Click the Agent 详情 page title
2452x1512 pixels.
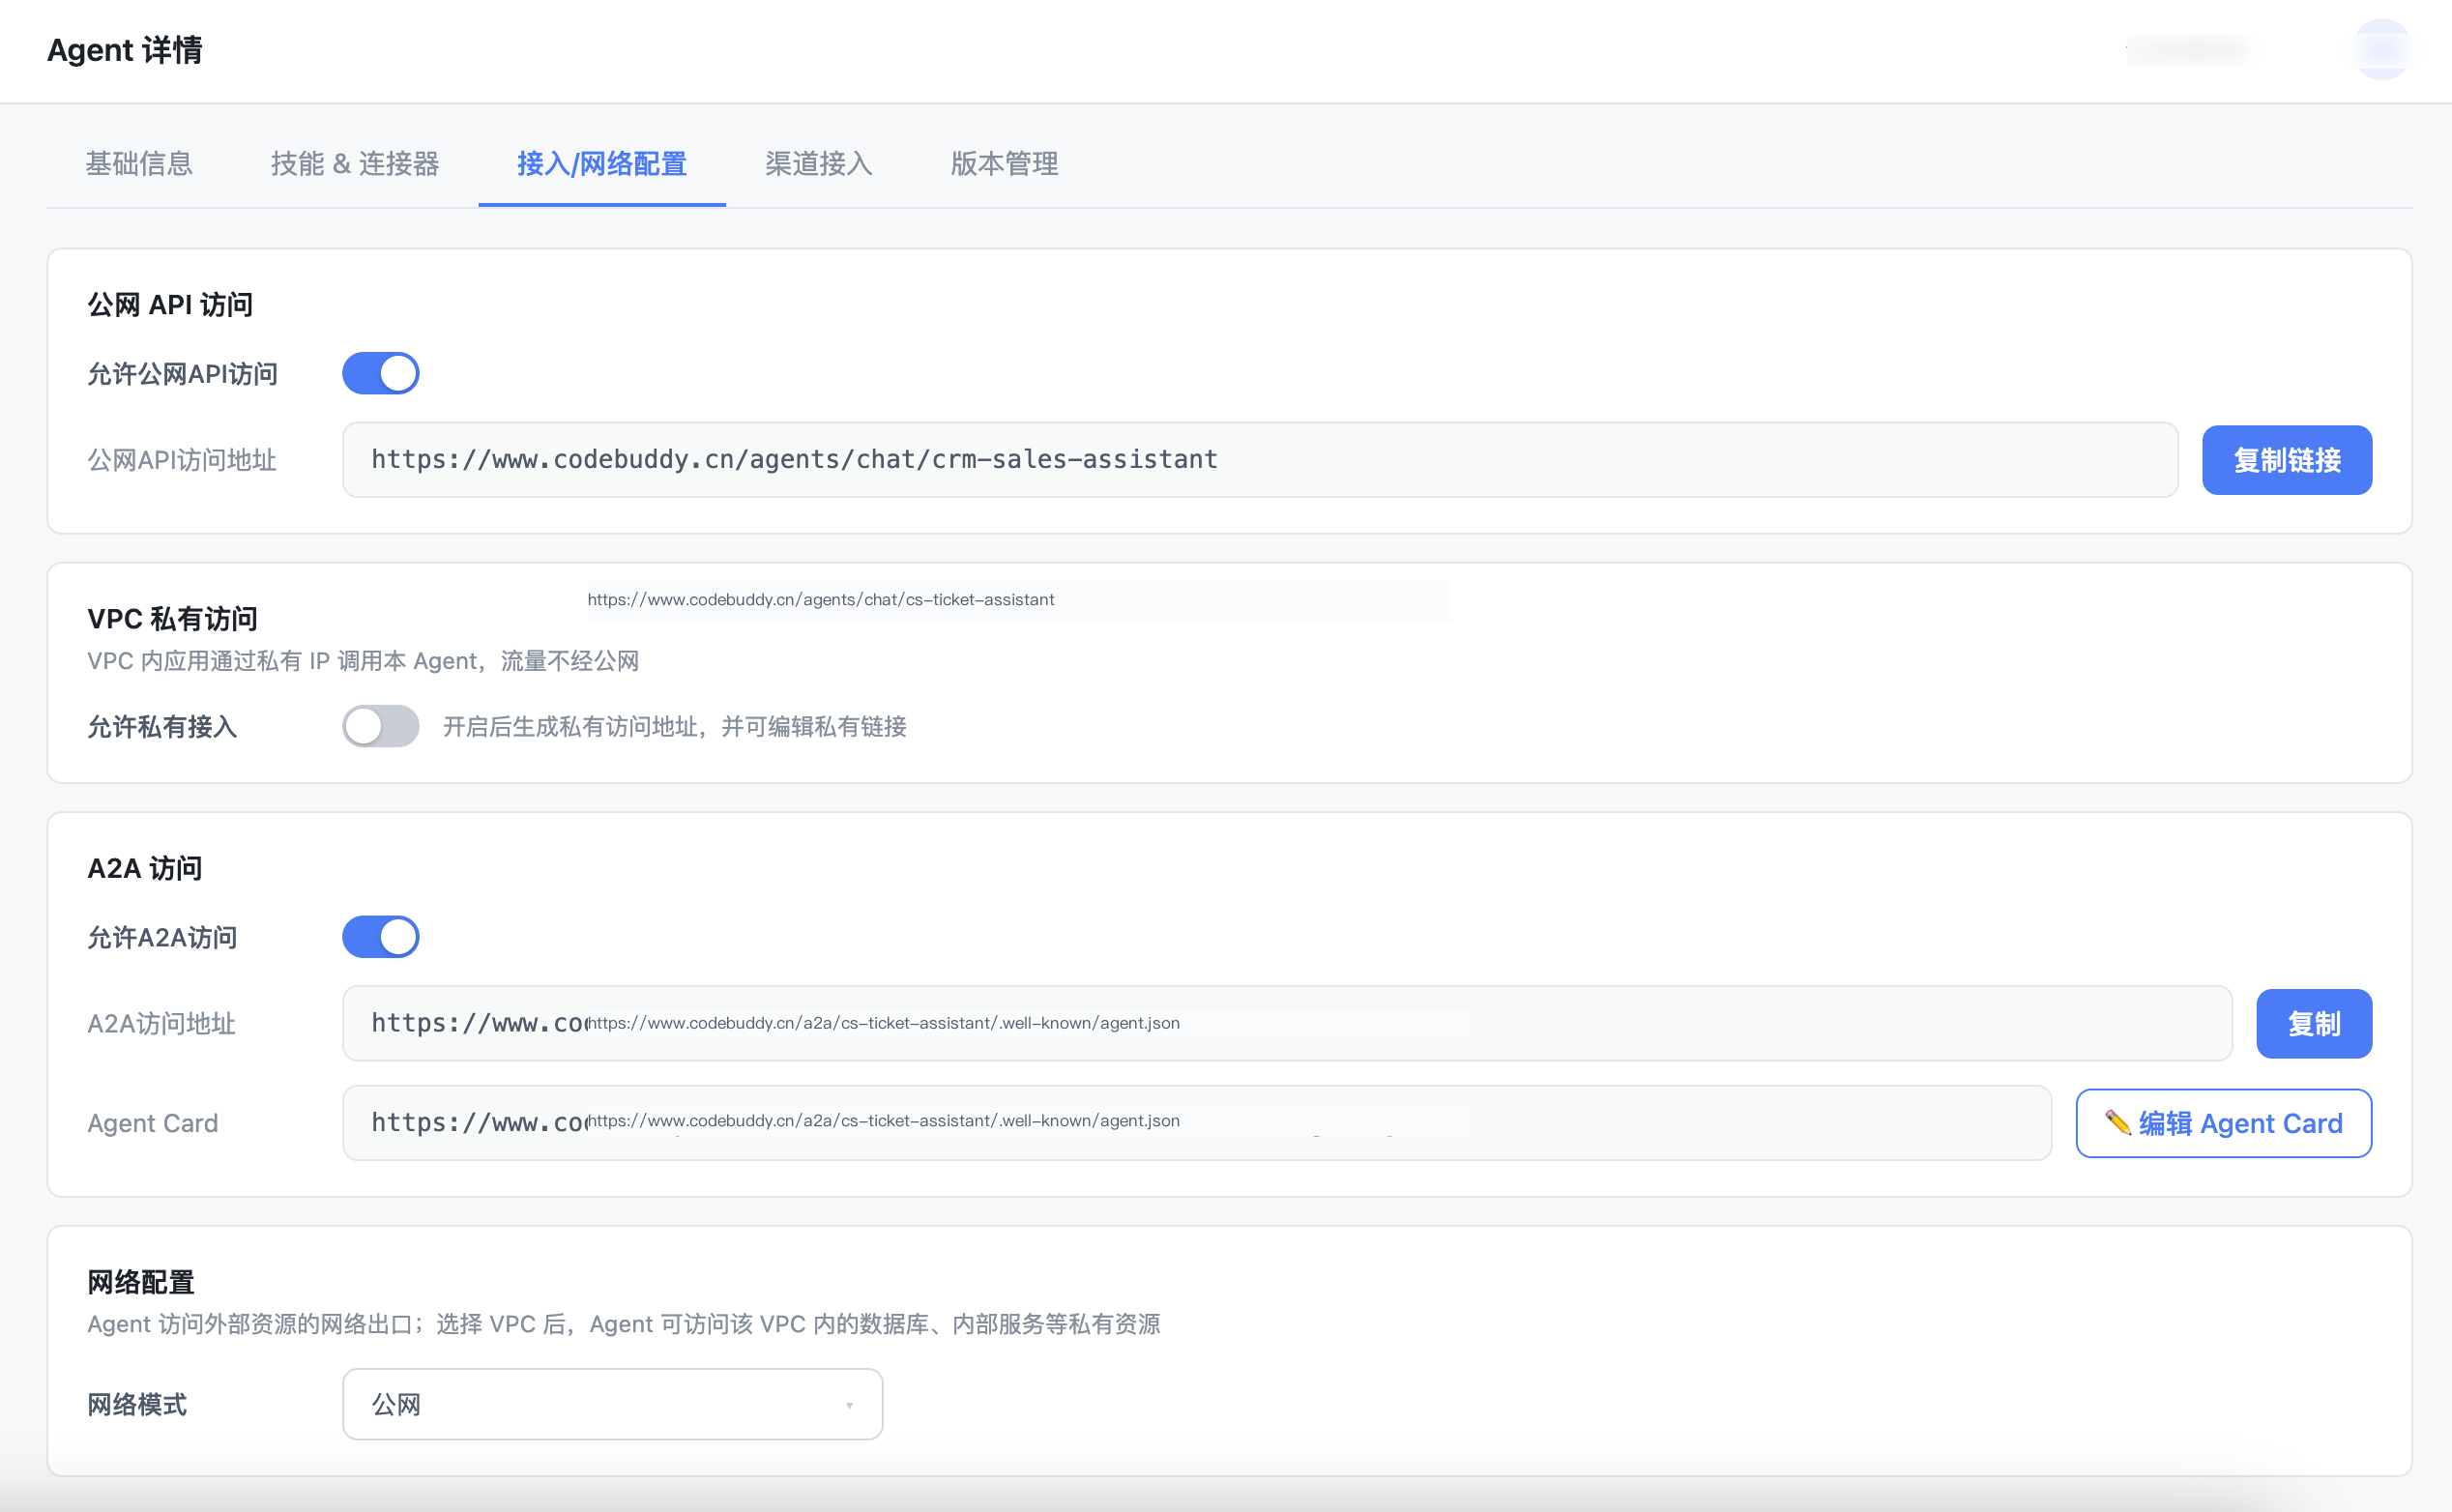125,50
